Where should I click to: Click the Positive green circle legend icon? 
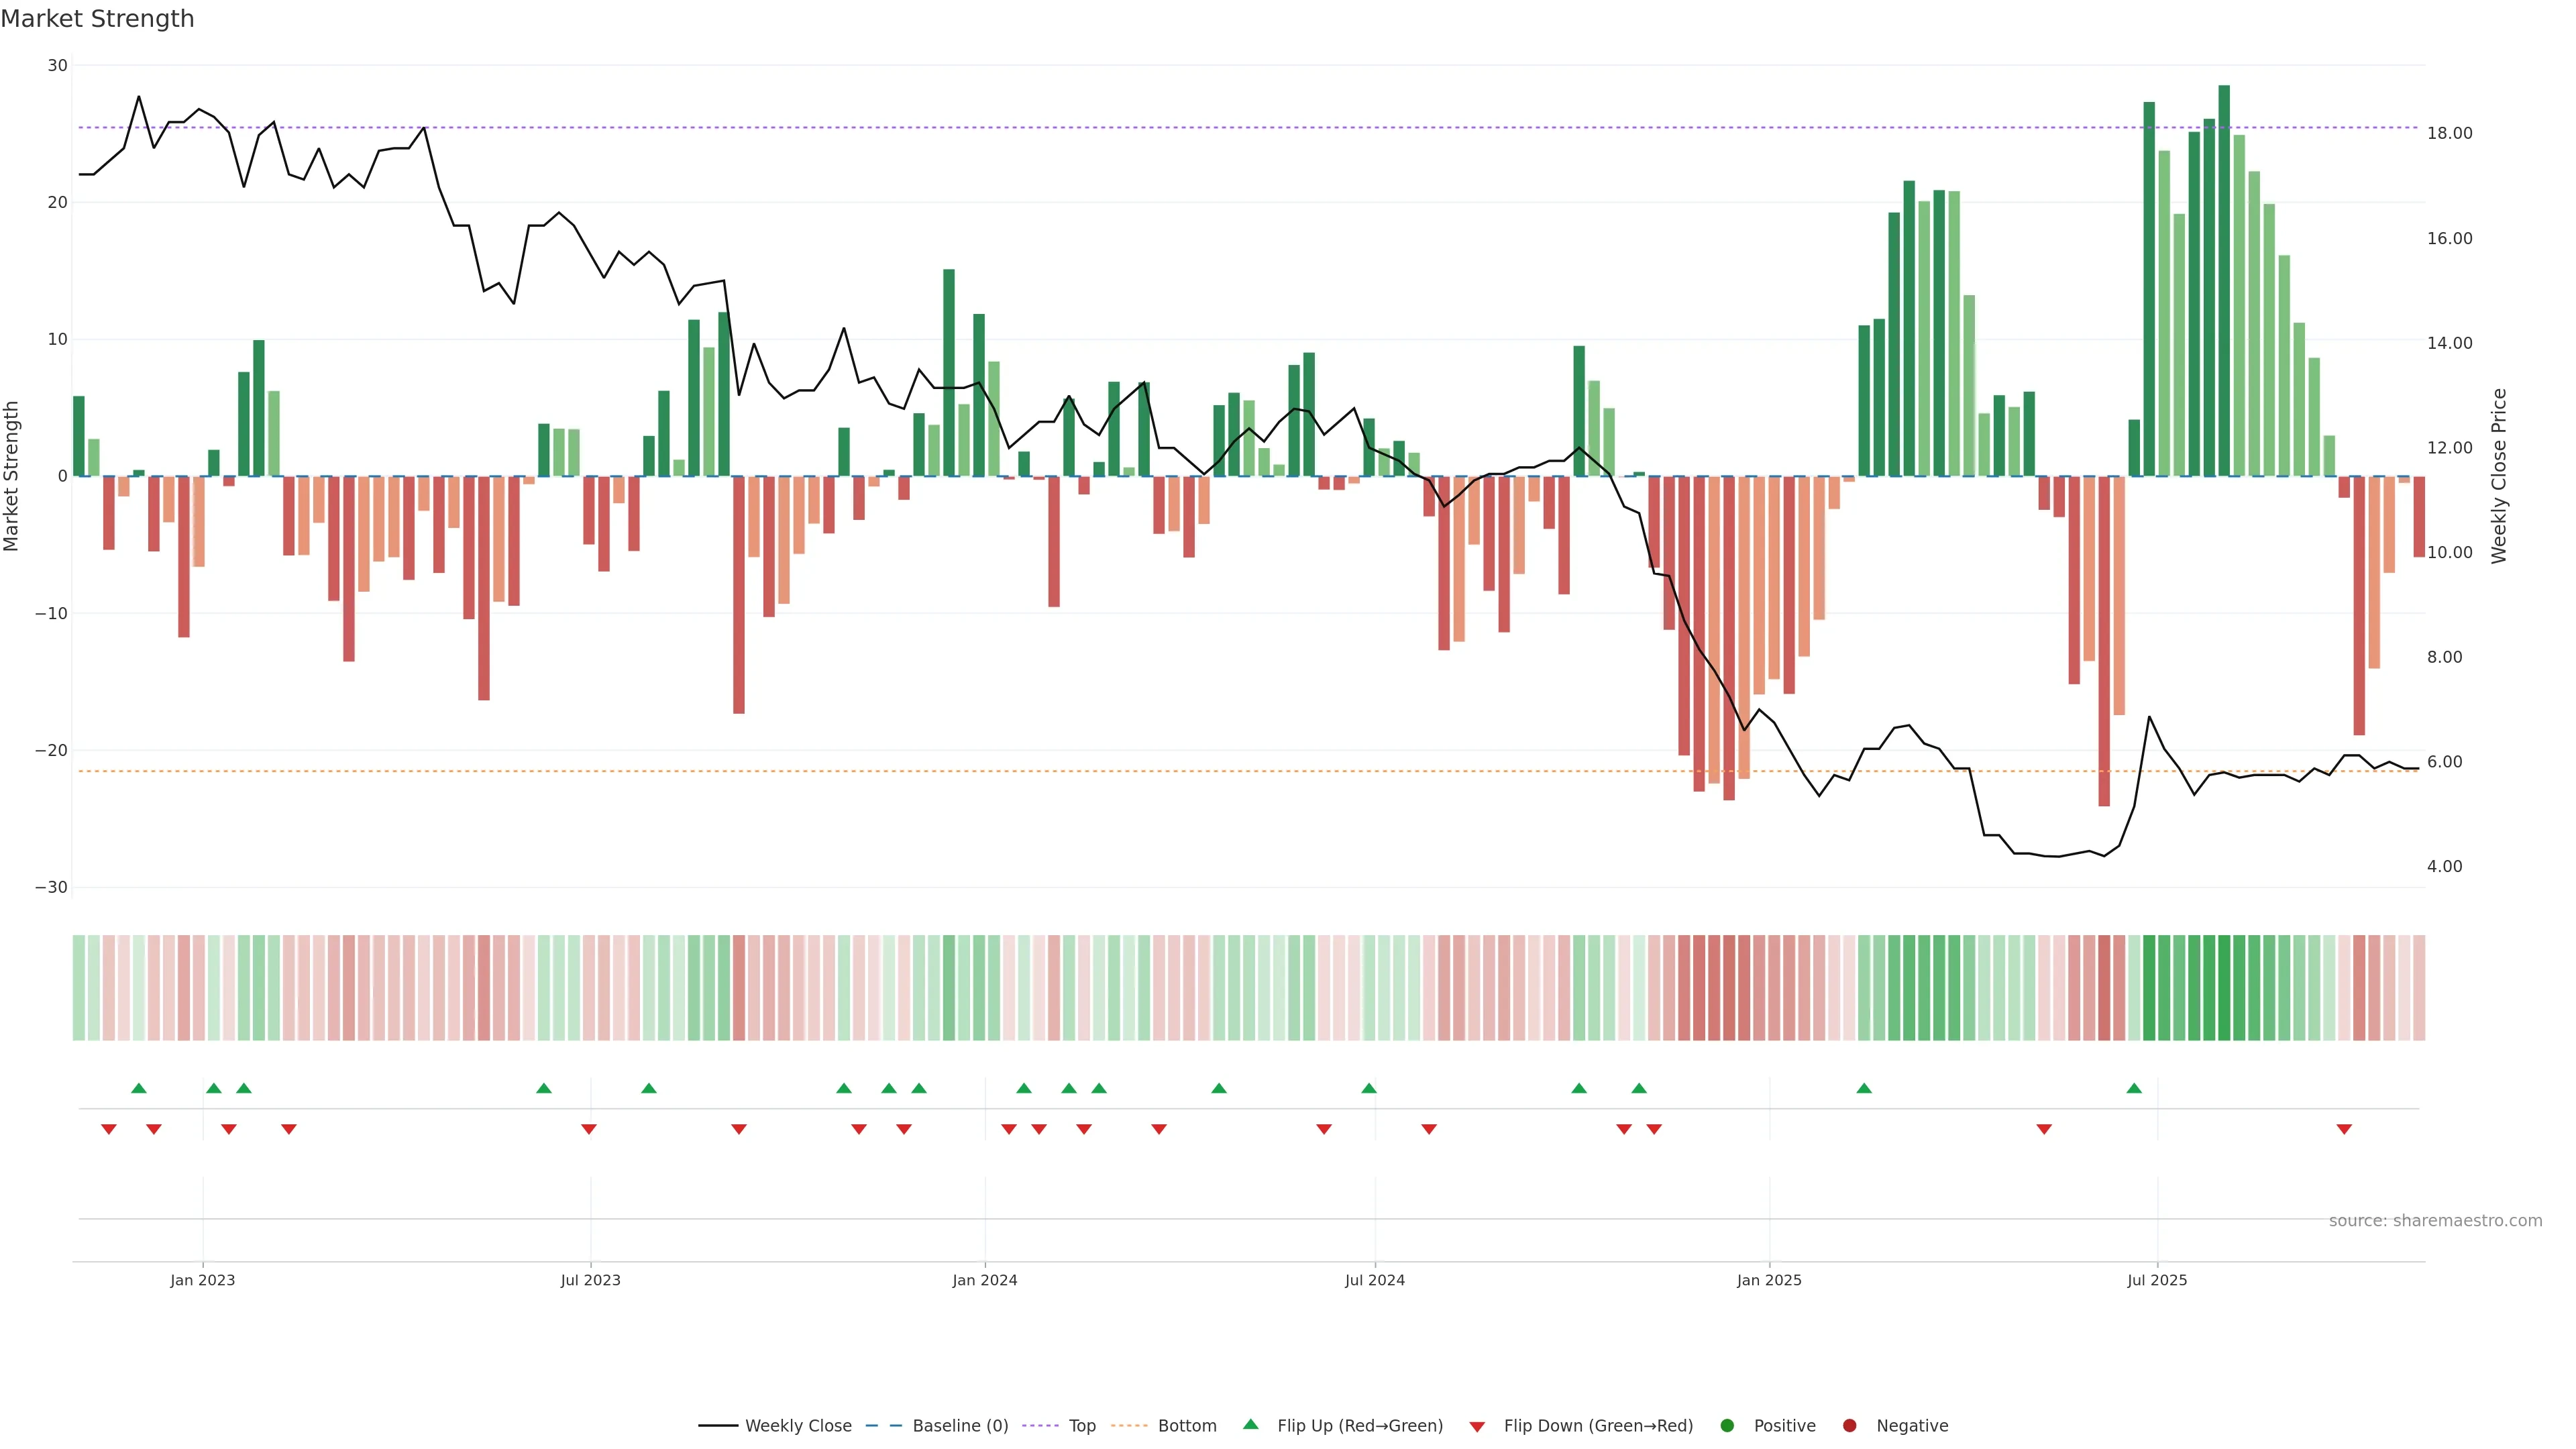pos(1727,1425)
